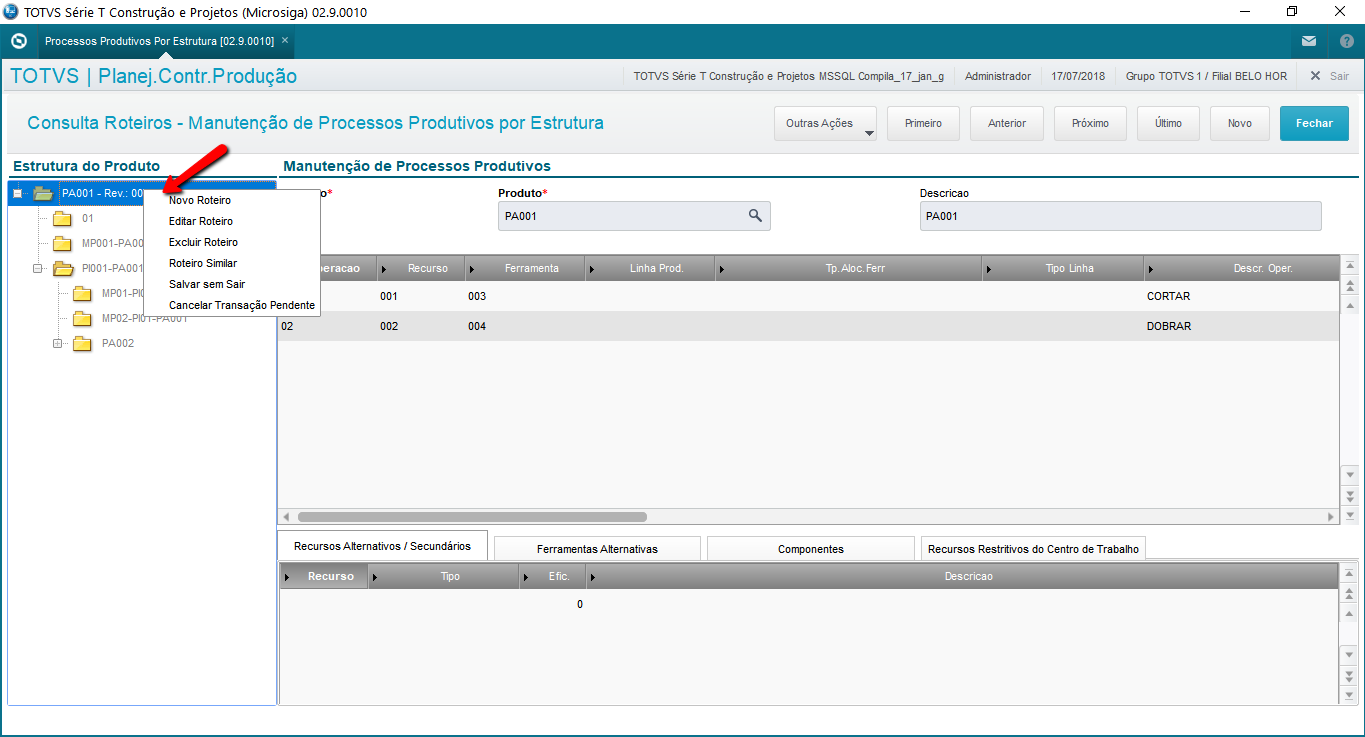
Task: Go to the Último record button
Action: pyautogui.click(x=1168, y=123)
